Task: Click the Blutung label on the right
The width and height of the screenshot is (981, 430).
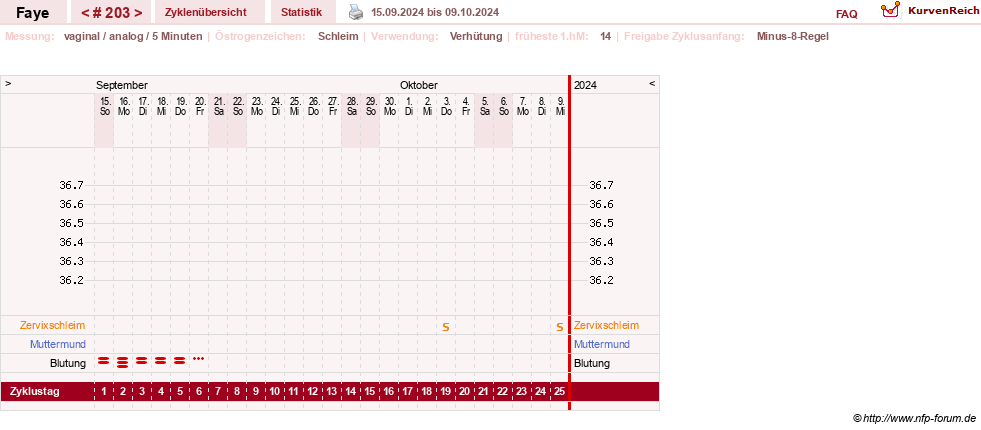Action: tap(592, 363)
